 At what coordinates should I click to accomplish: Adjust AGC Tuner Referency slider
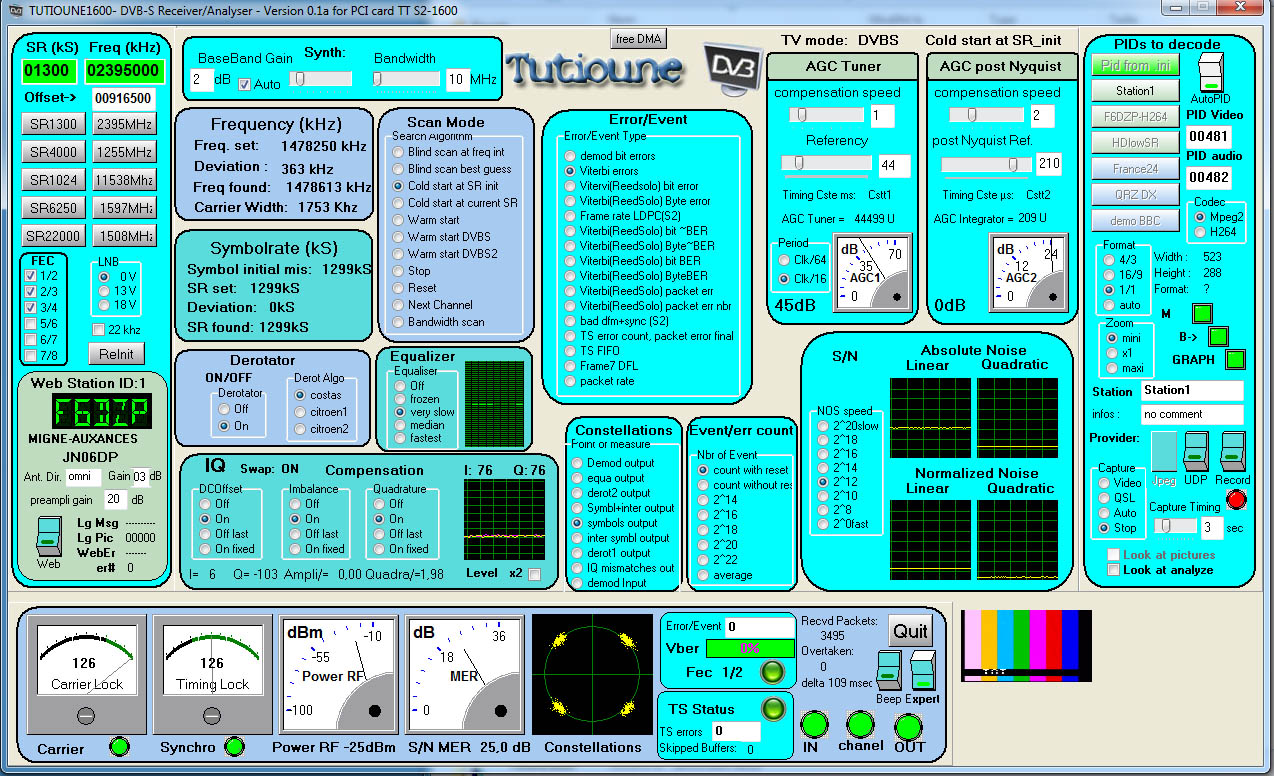tap(826, 163)
